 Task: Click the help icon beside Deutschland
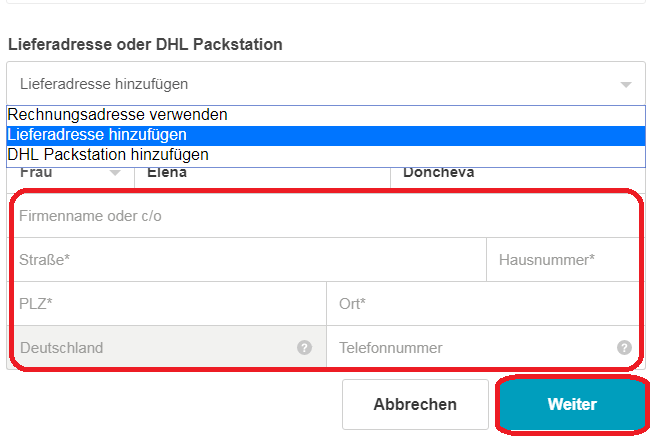pyautogui.click(x=304, y=348)
